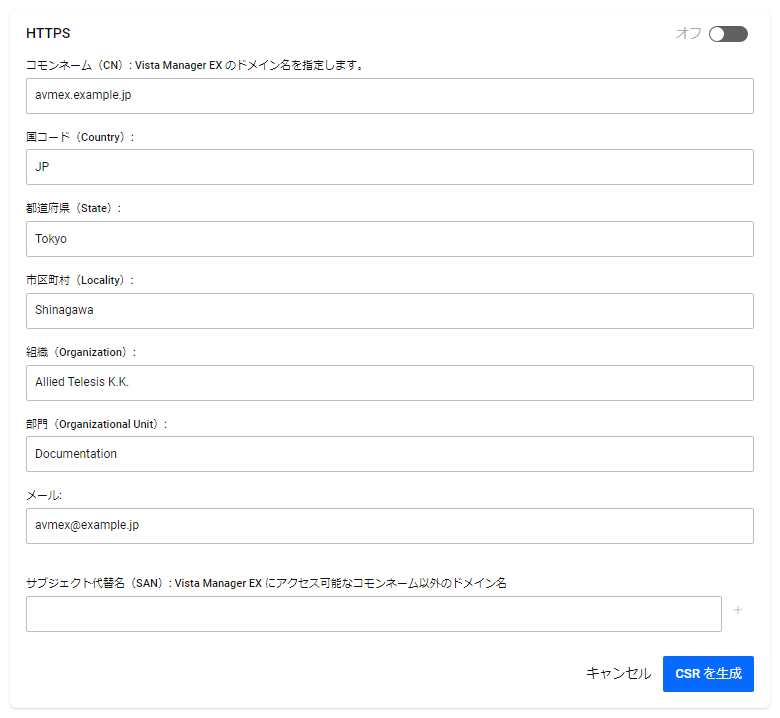The height and width of the screenshot is (718, 780).
Task: Focus the Common Name field with avmex.example.jp
Action: click(389, 96)
